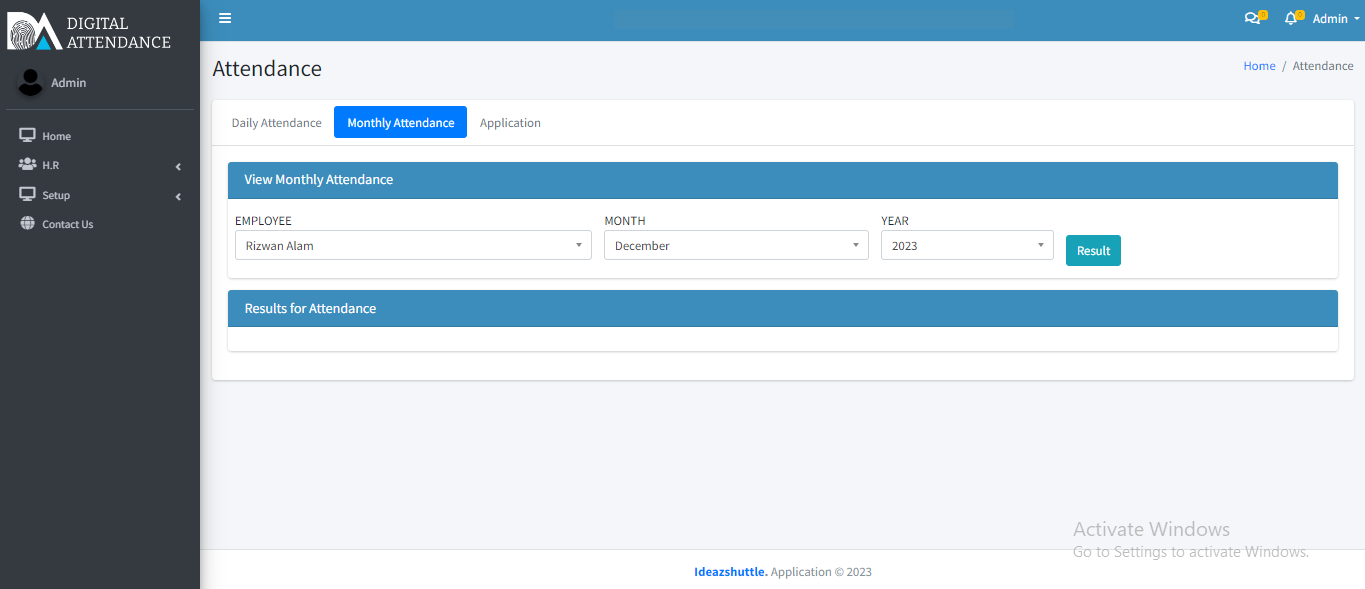Open the notifications bell icon
Image resolution: width=1365 pixels, height=589 pixels.
click(1291, 18)
